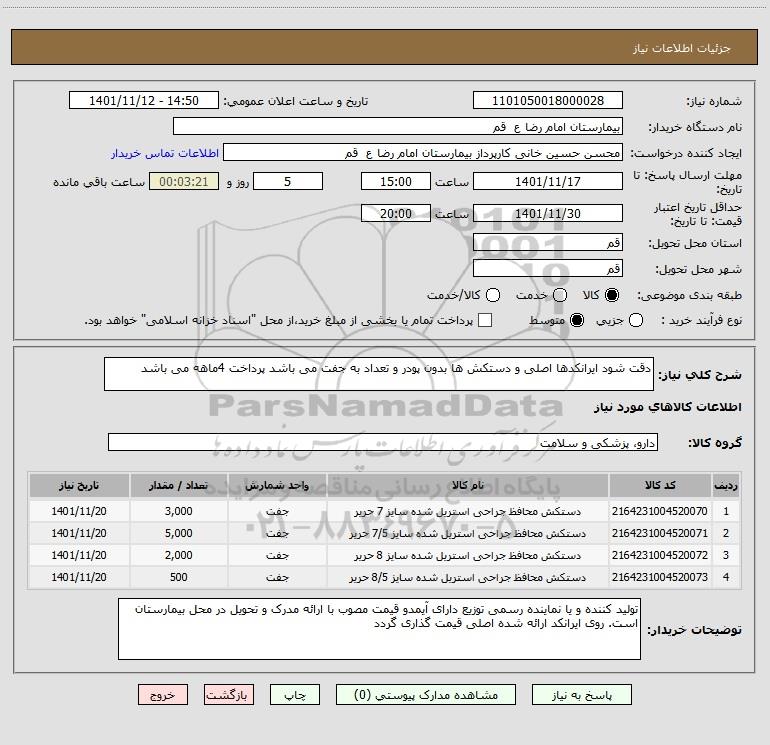
Task: Click the size 7 surgical glove item name
Action: click(468, 512)
